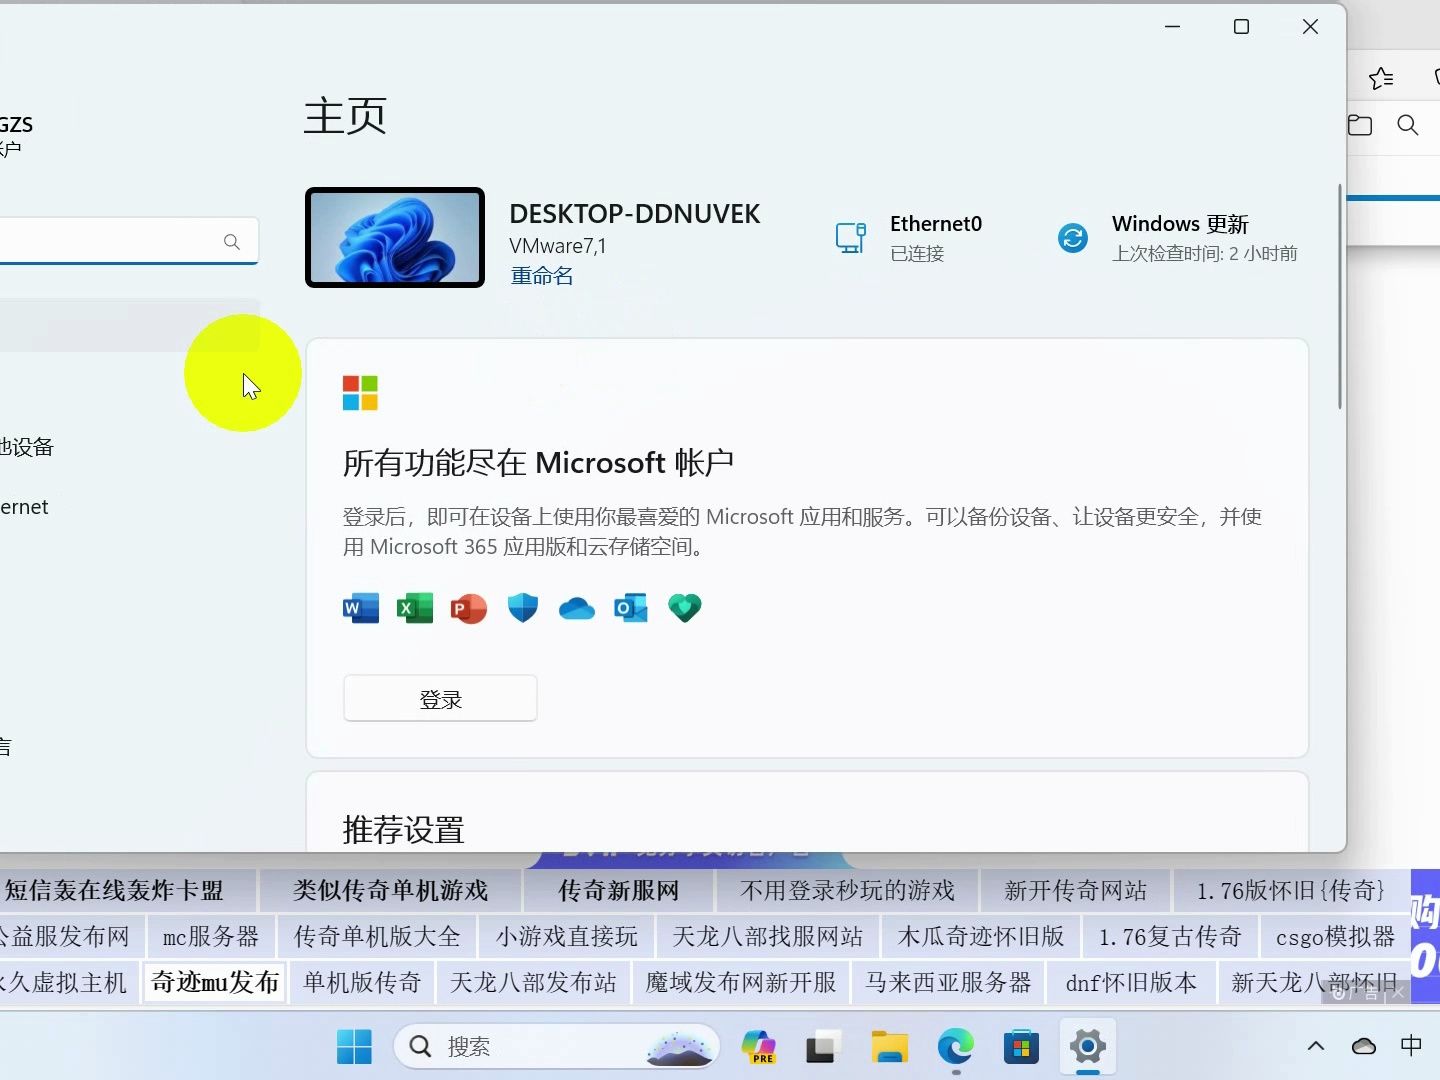1440x1080 pixels.
Task: Open the 天龙八部找服网站 link
Action: click(x=767, y=936)
